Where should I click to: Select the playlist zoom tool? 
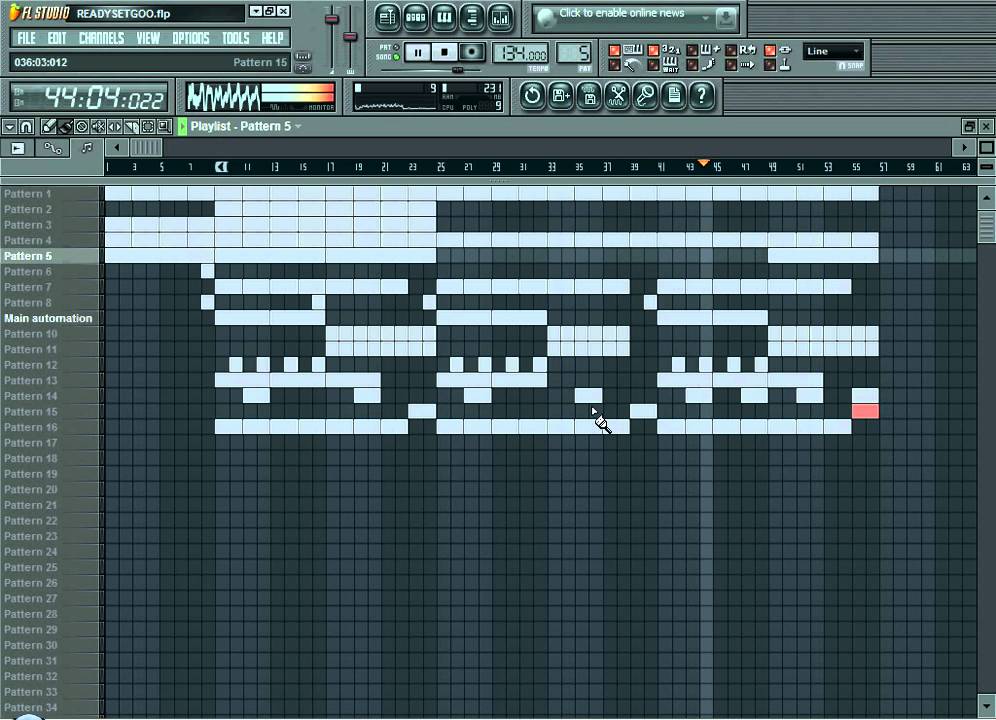click(x=164, y=126)
